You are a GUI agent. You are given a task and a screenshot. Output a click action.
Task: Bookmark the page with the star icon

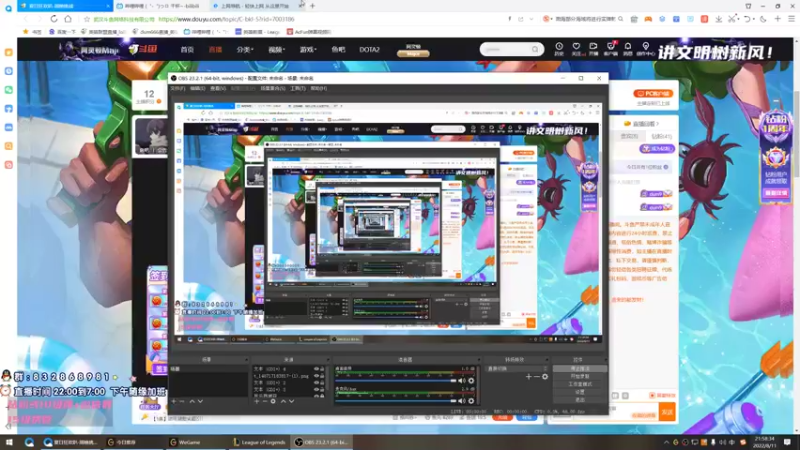click(x=87, y=19)
